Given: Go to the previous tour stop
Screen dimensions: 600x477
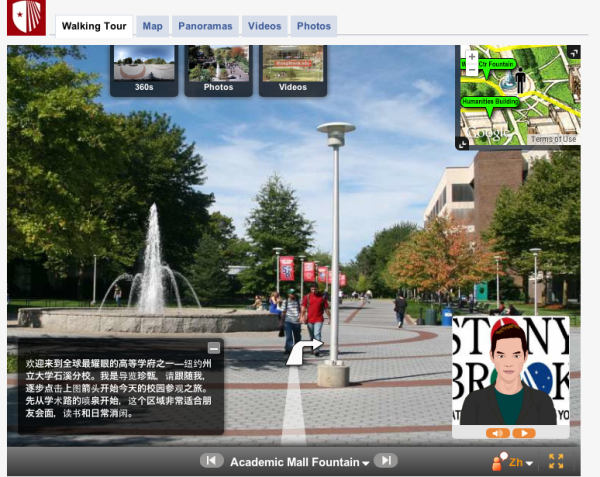Looking at the screenshot, I should click(x=212, y=461).
